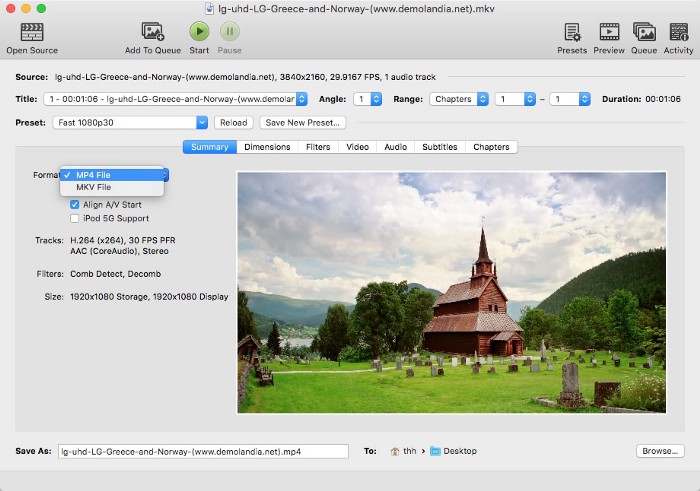Open the Angle dropdown
Viewport: 700px width, 491px height.
[x=367, y=99]
